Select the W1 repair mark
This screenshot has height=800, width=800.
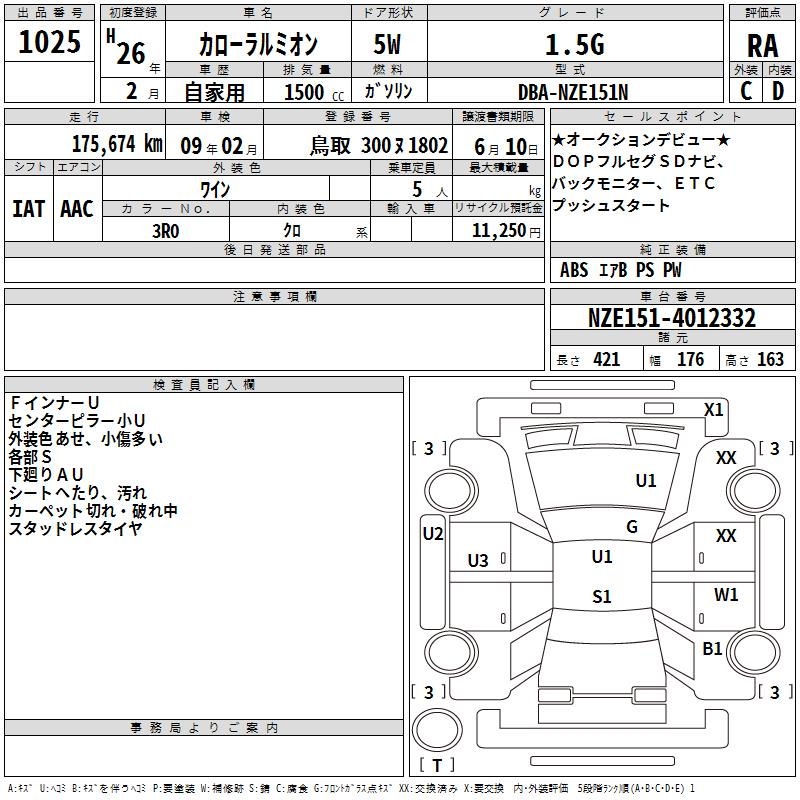click(x=726, y=595)
